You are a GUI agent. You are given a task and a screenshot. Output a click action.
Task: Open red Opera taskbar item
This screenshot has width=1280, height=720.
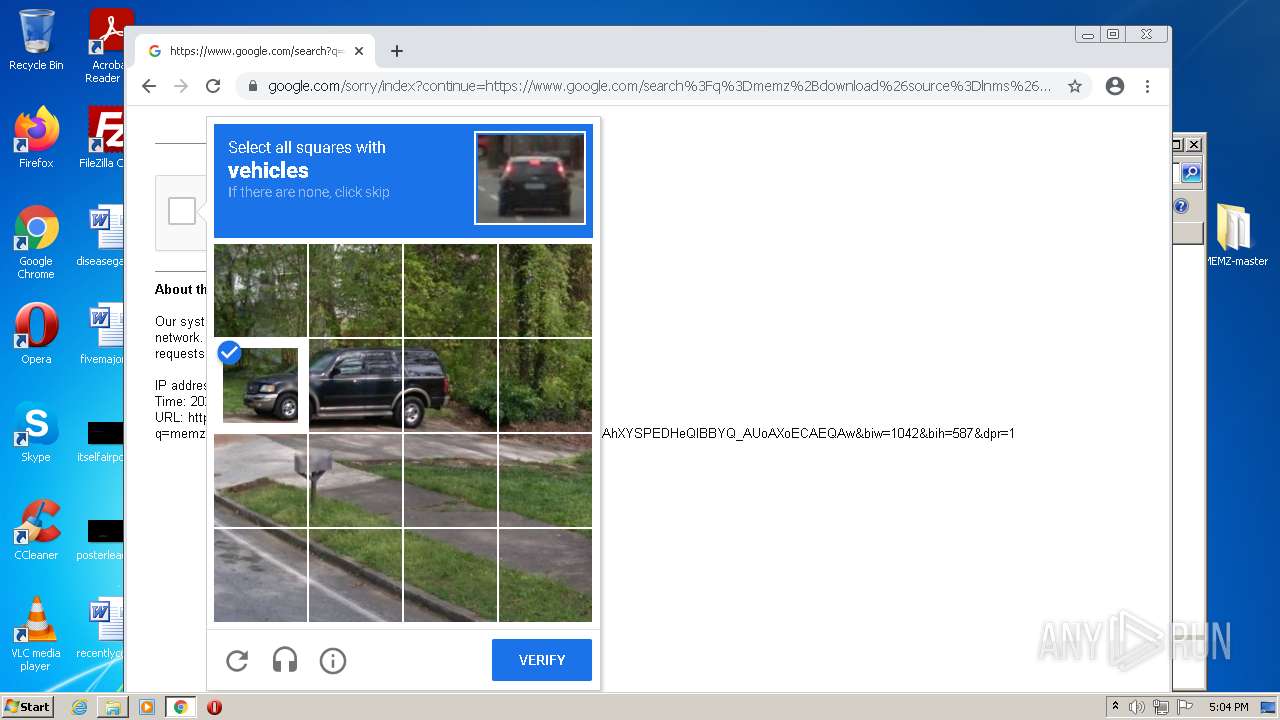(214, 707)
